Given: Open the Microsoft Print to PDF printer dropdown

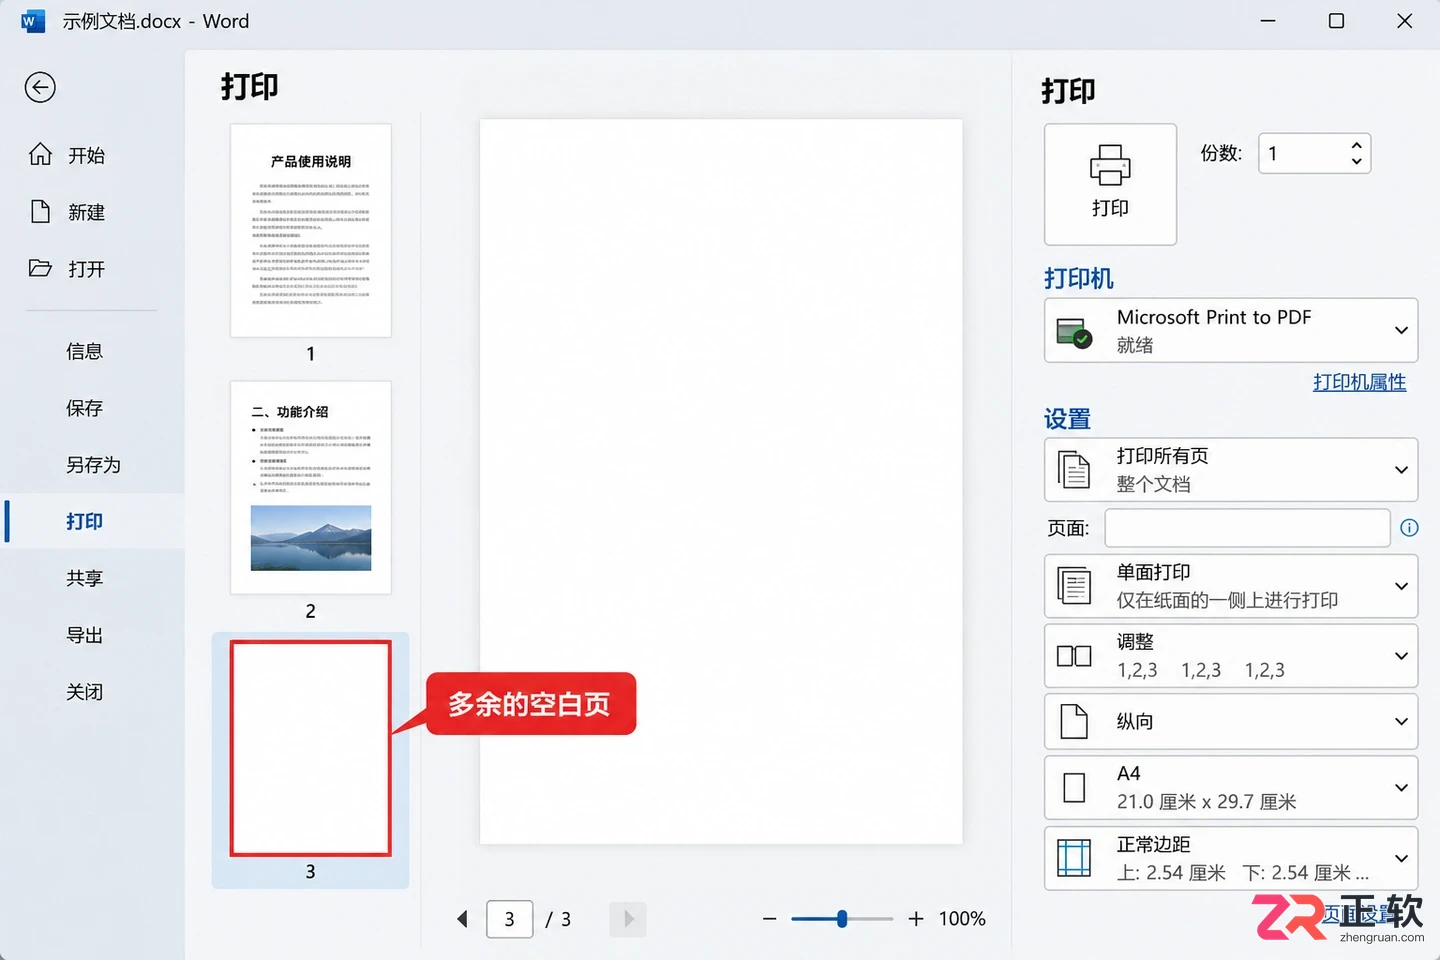Looking at the screenshot, I should click(1231, 330).
